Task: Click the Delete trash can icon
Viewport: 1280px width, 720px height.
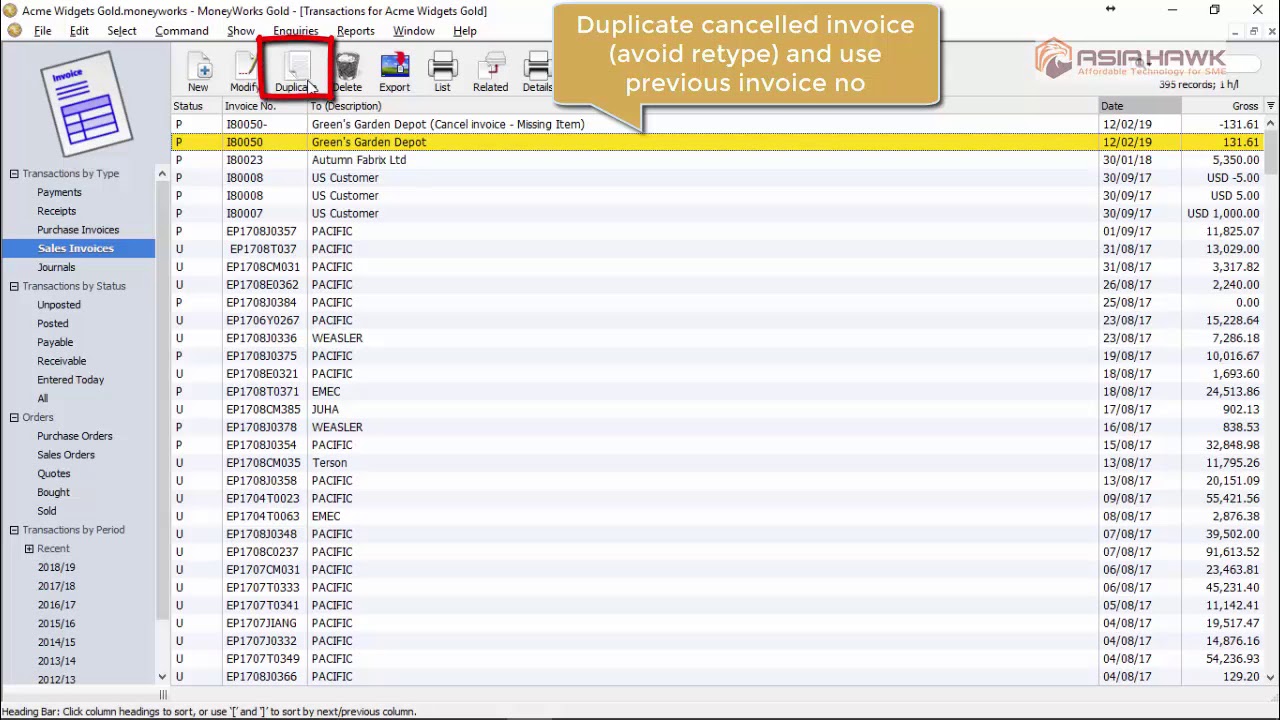Action: 347,71
